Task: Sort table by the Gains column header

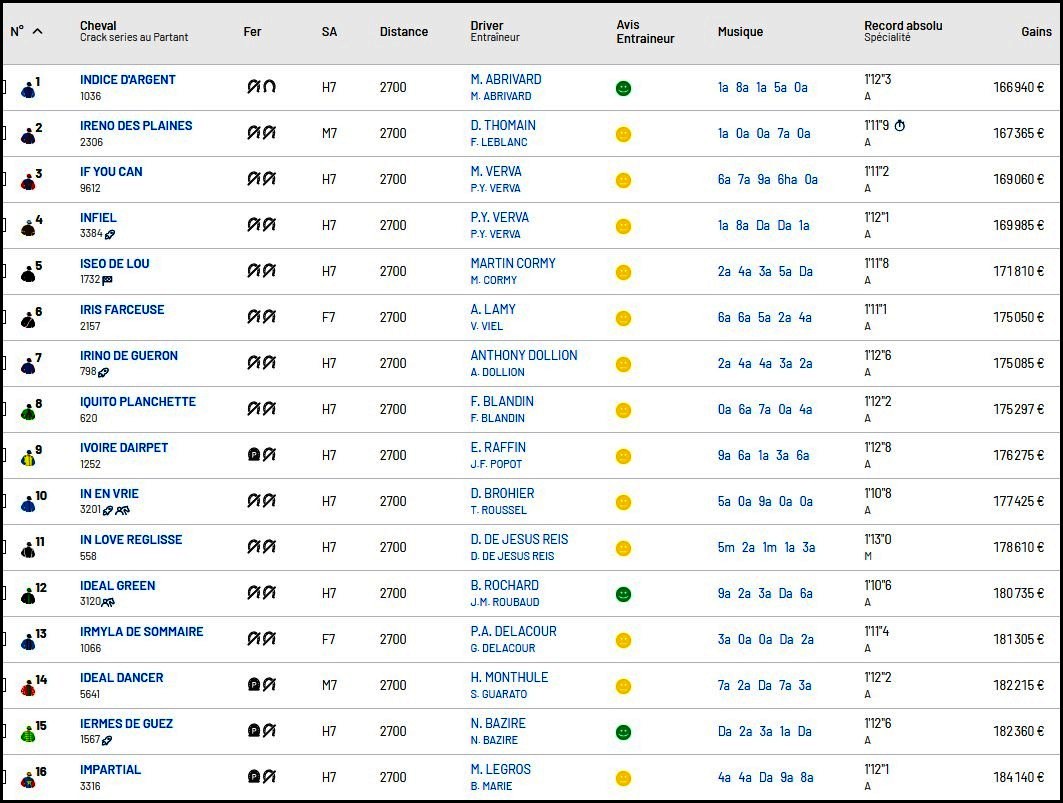Action: (1036, 32)
